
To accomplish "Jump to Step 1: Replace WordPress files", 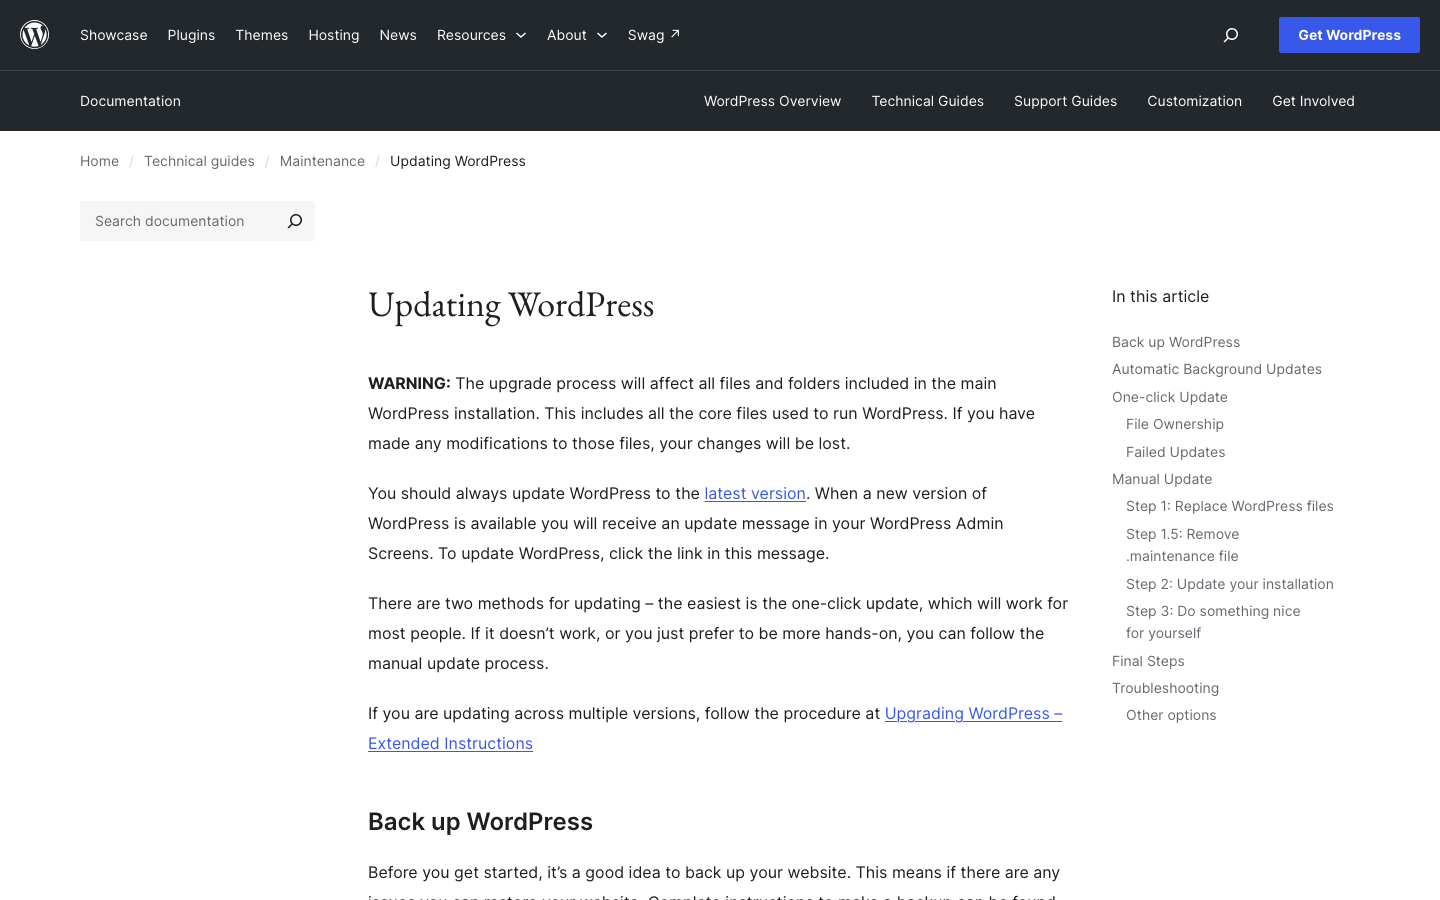I will (1230, 506).
